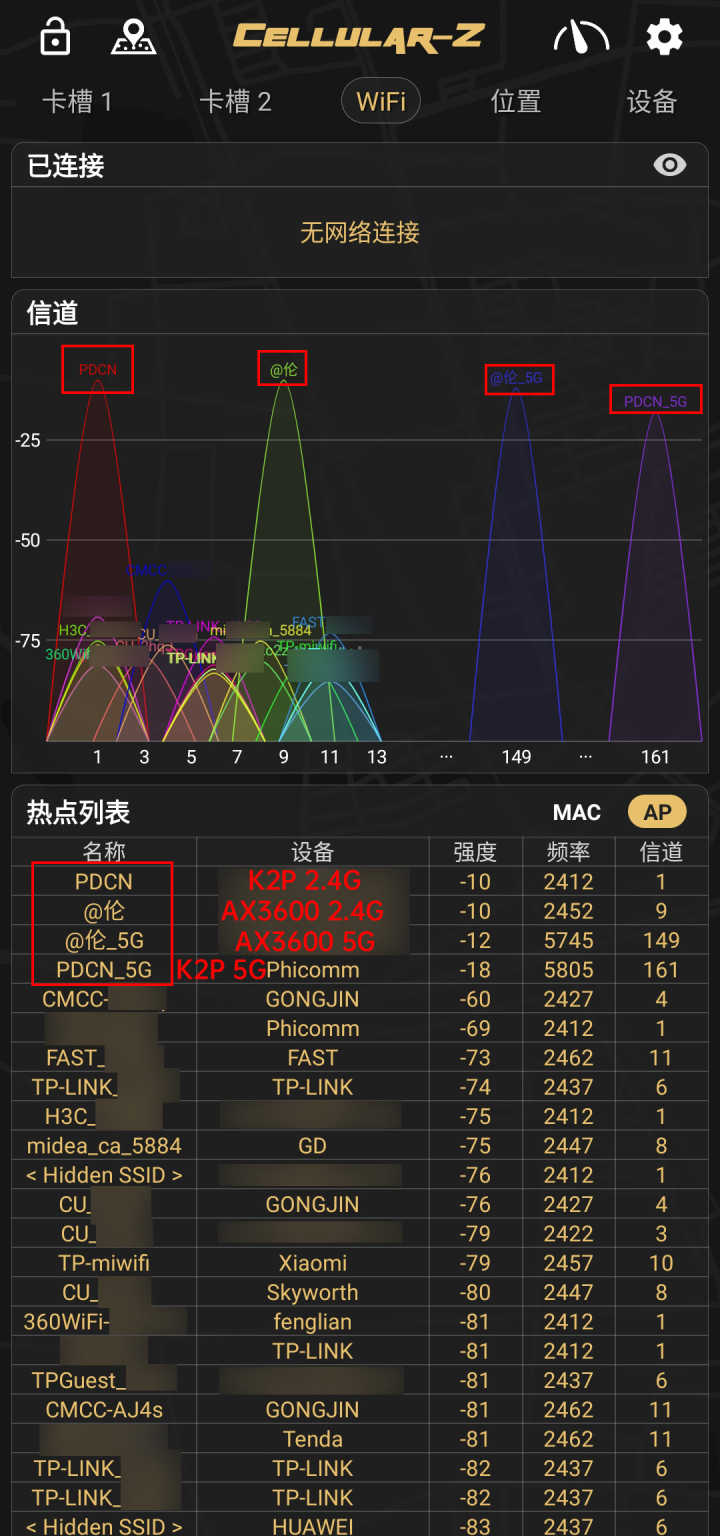Click the 2452 frequency value
This screenshot has width=720, height=1536.
568,911
